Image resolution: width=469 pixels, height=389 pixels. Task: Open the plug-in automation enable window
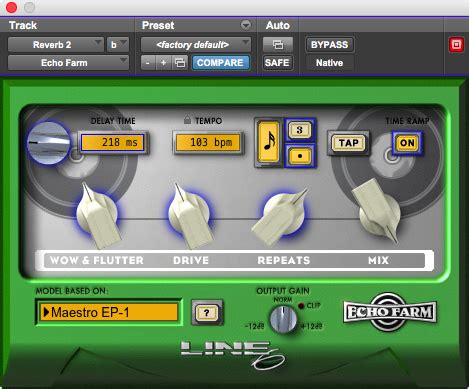pyautogui.click(x=278, y=45)
